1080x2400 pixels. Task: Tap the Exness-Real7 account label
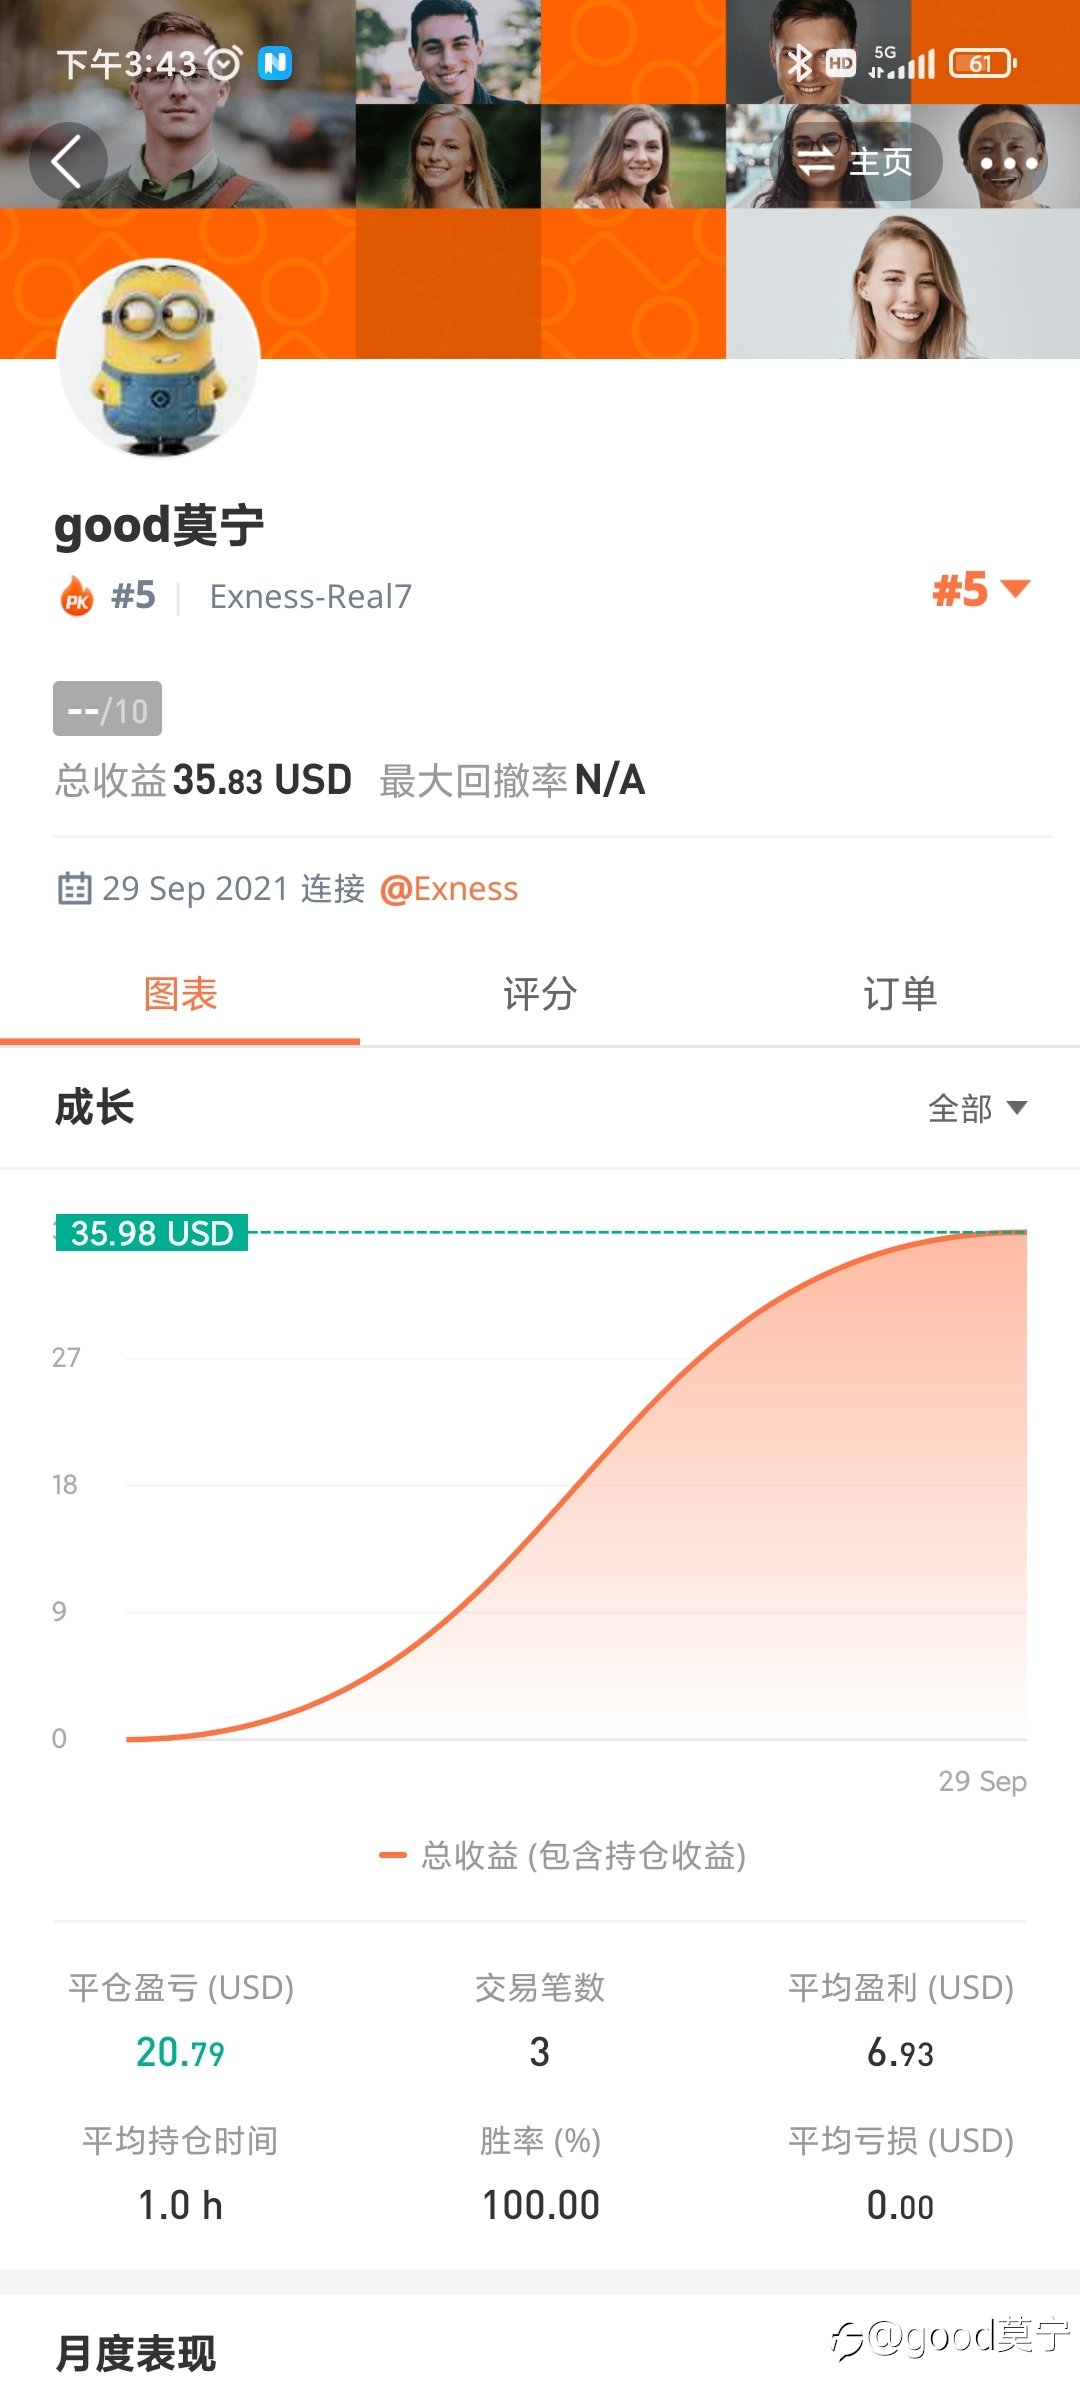click(x=310, y=597)
